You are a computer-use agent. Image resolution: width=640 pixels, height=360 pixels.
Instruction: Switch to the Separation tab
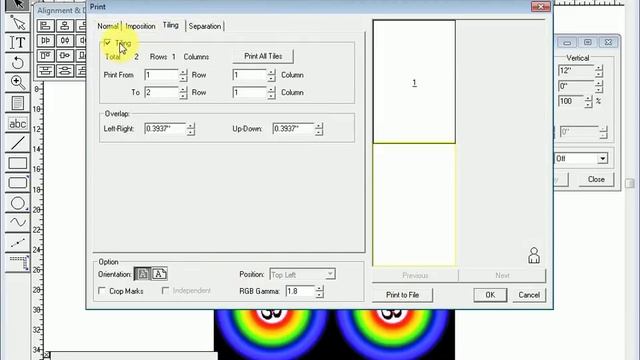click(x=204, y=26)
